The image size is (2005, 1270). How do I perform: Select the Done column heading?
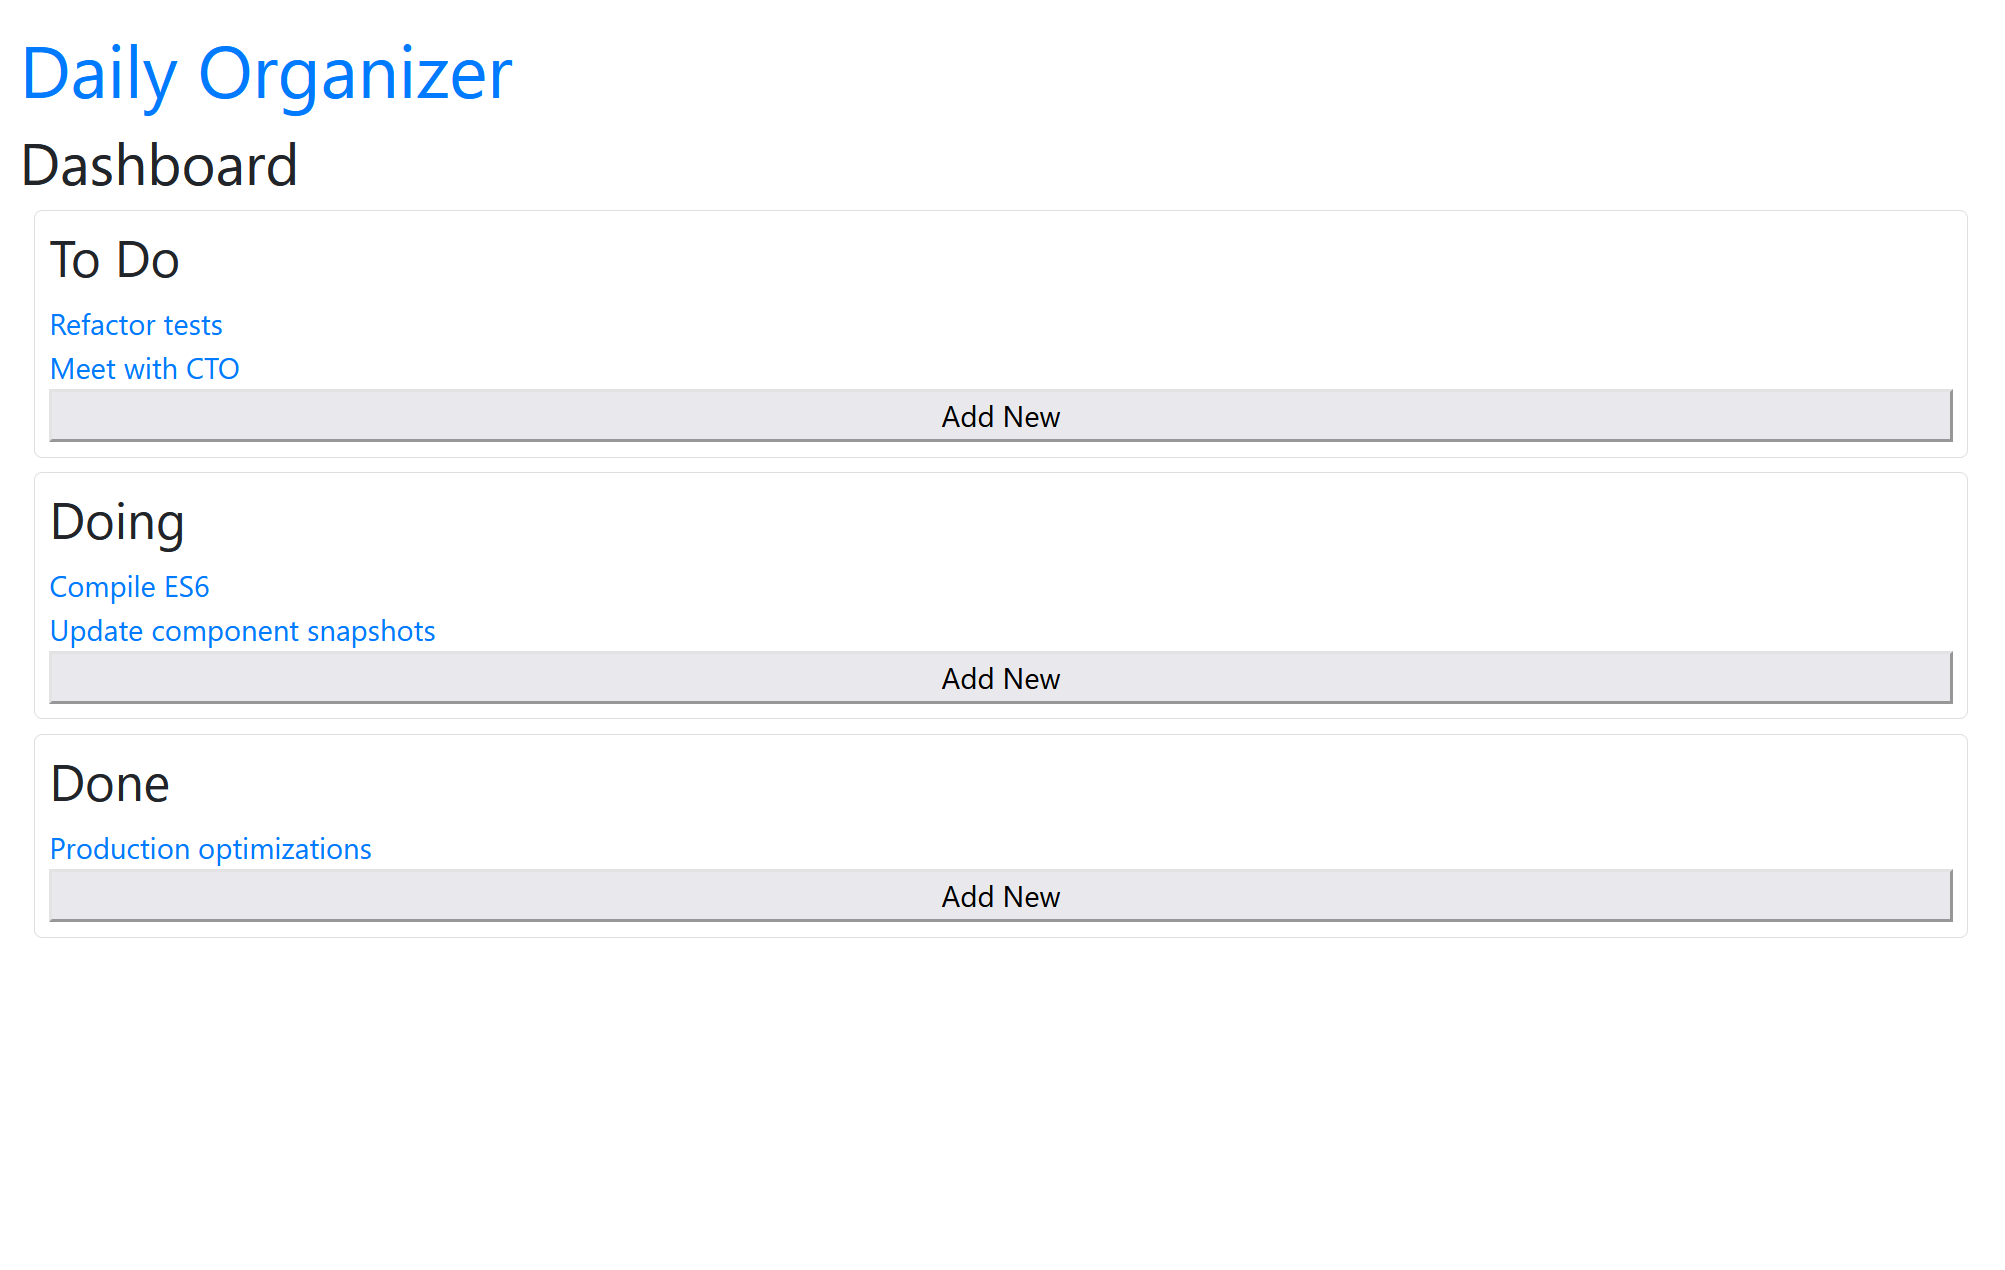click(109, 785)
